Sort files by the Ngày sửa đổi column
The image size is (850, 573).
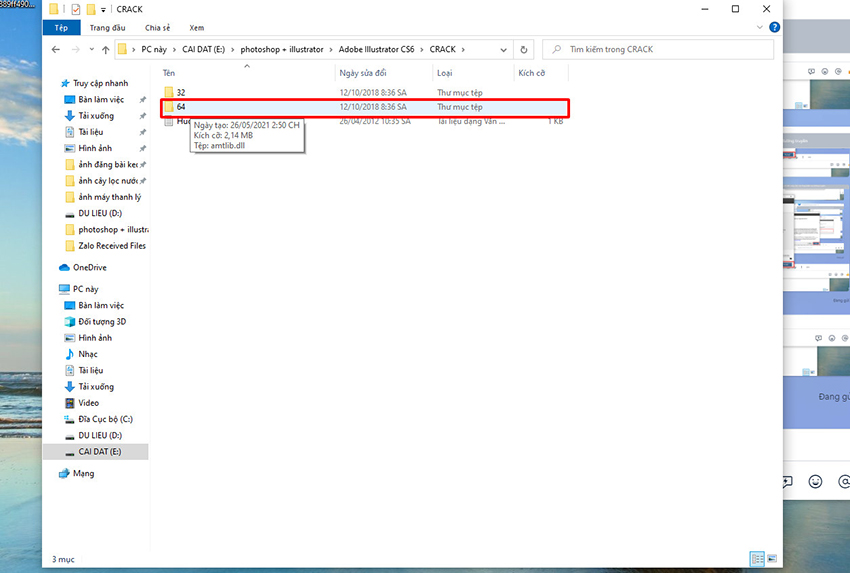click(x=362, y=73)
